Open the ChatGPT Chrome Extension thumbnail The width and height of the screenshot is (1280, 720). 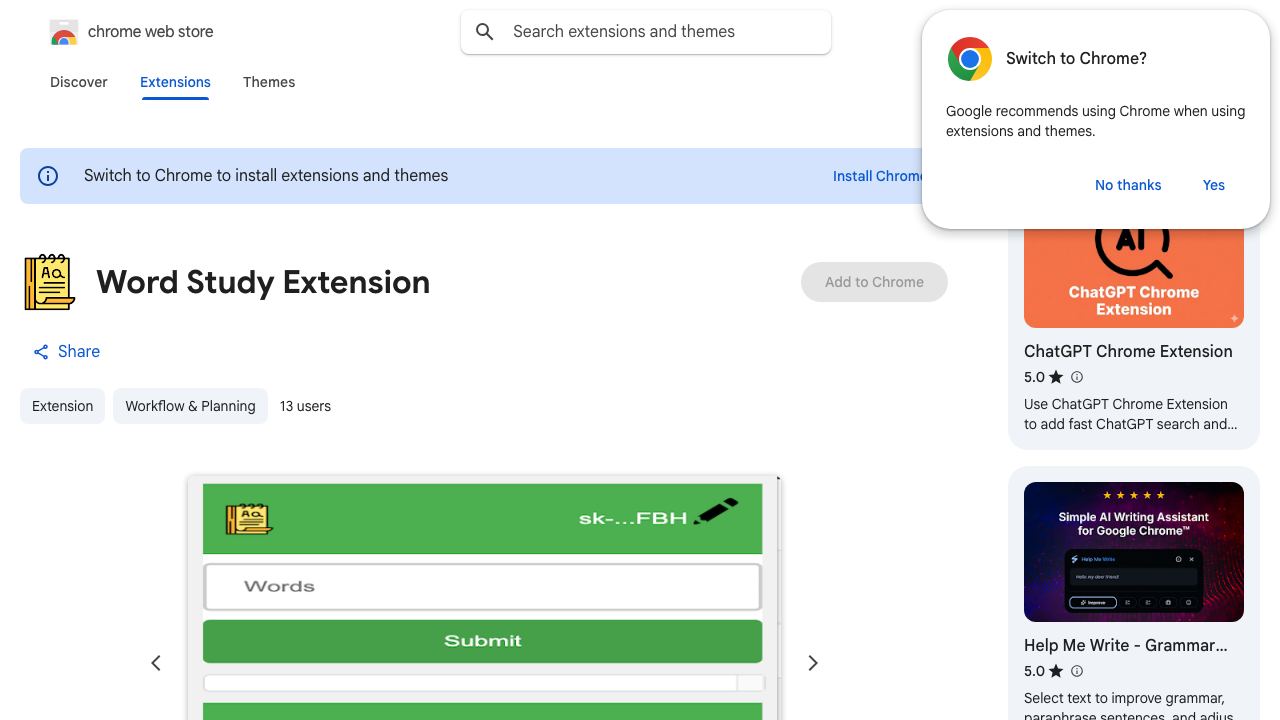(1134, 277)
